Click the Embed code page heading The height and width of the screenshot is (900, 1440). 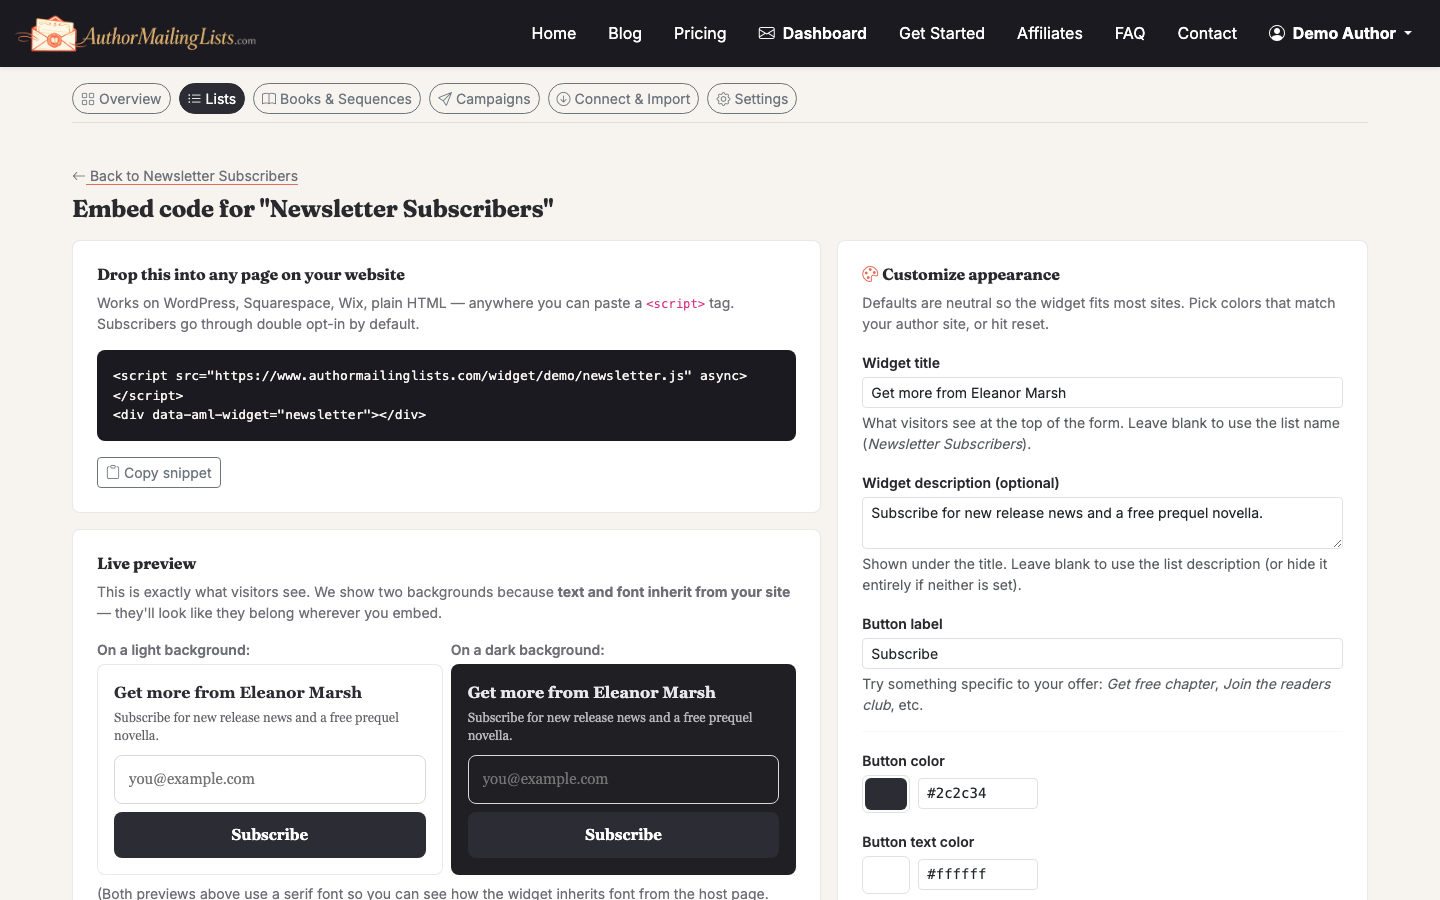point(313,208)
